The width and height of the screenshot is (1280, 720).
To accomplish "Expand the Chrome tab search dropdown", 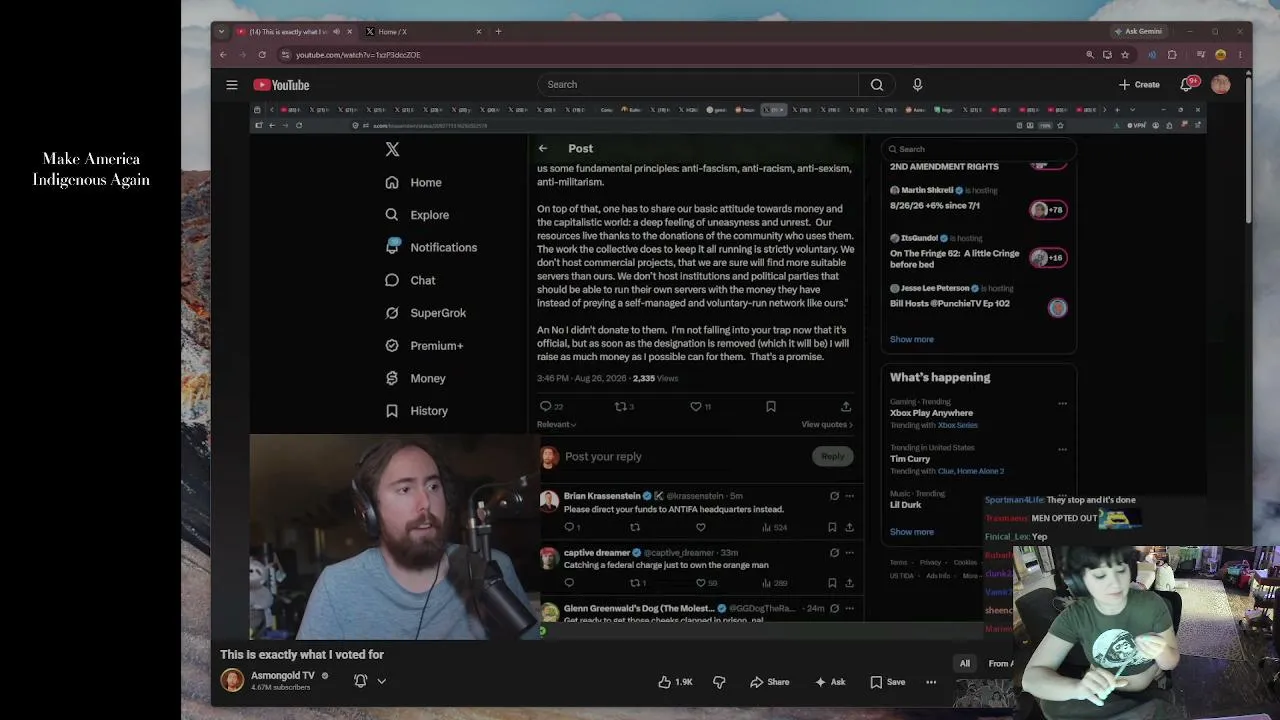I will pos(222,31).
